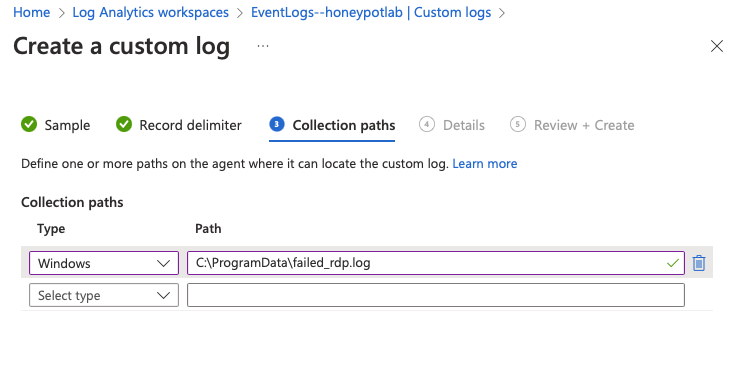Click the green validation checkmark in the path field
This screenshot has height=392, width=745.
(x=672, y=263)
